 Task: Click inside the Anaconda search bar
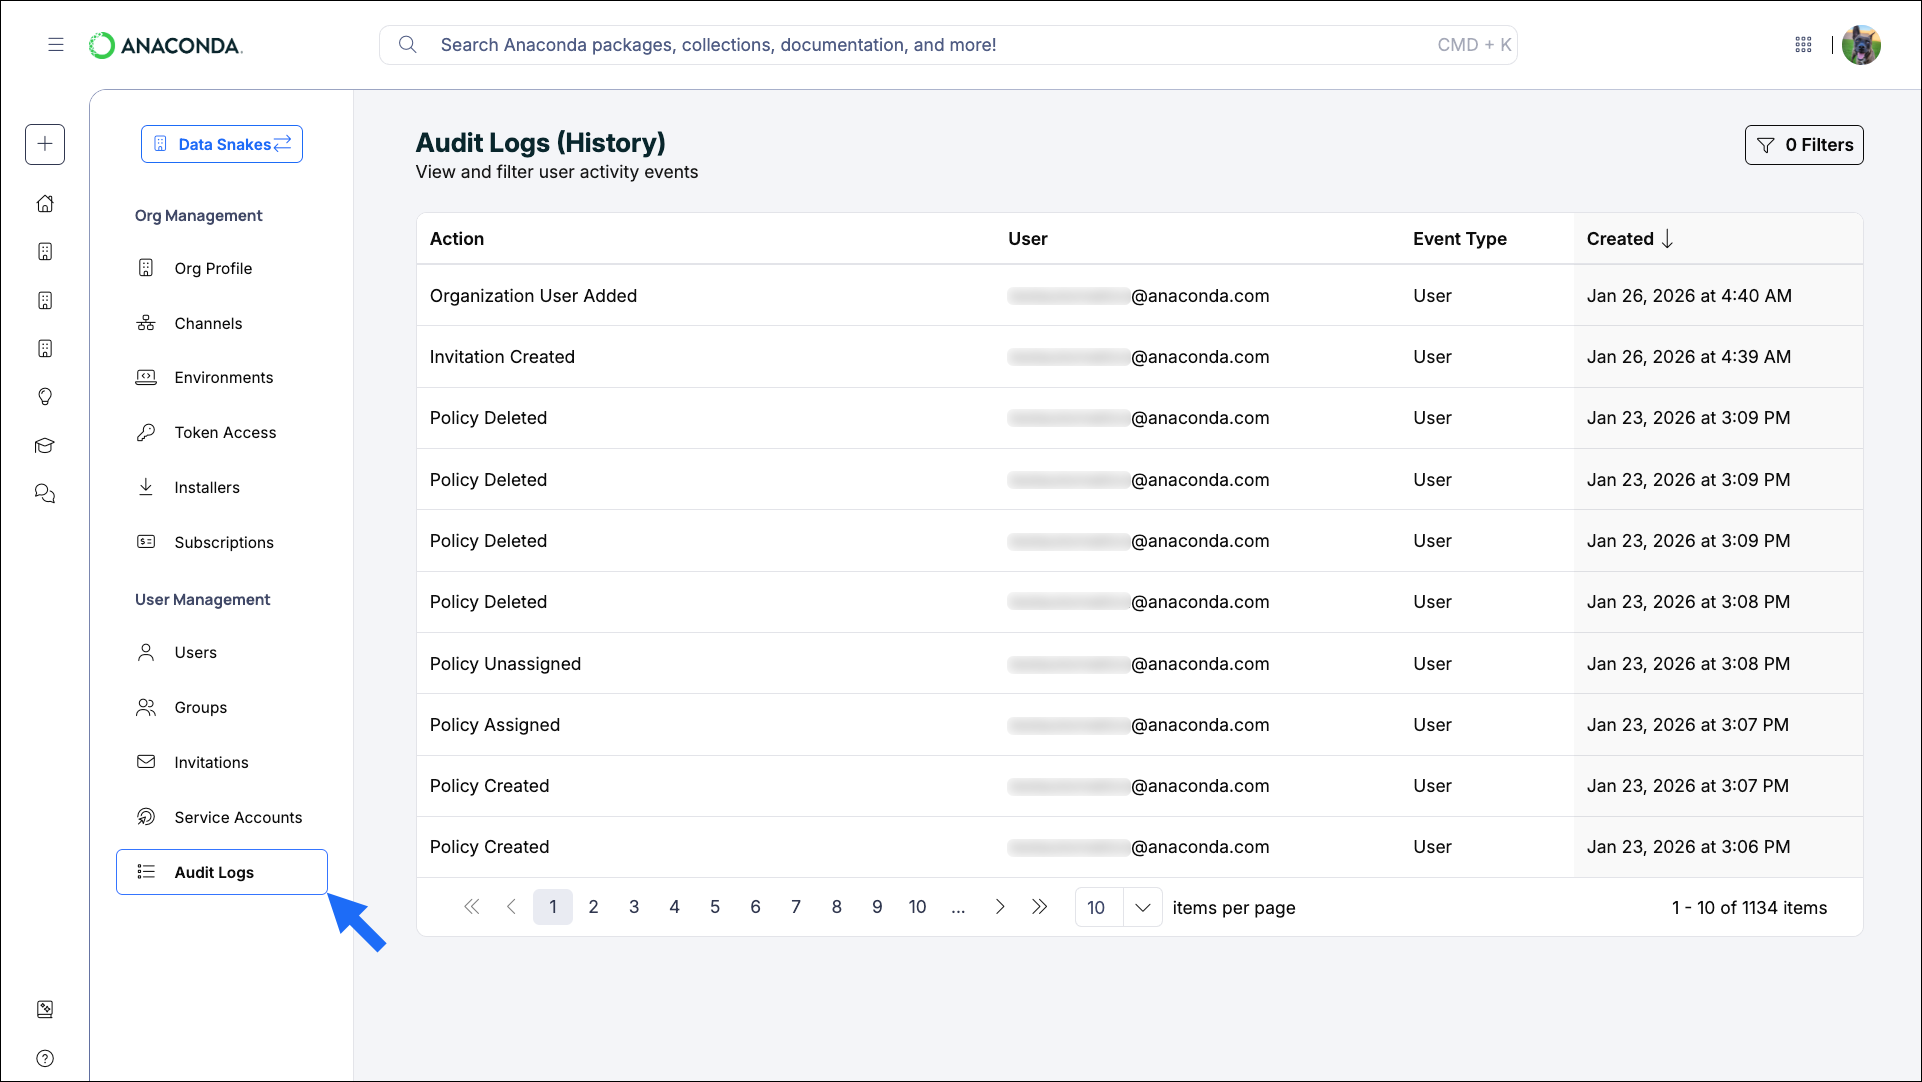tap(900, 44)
